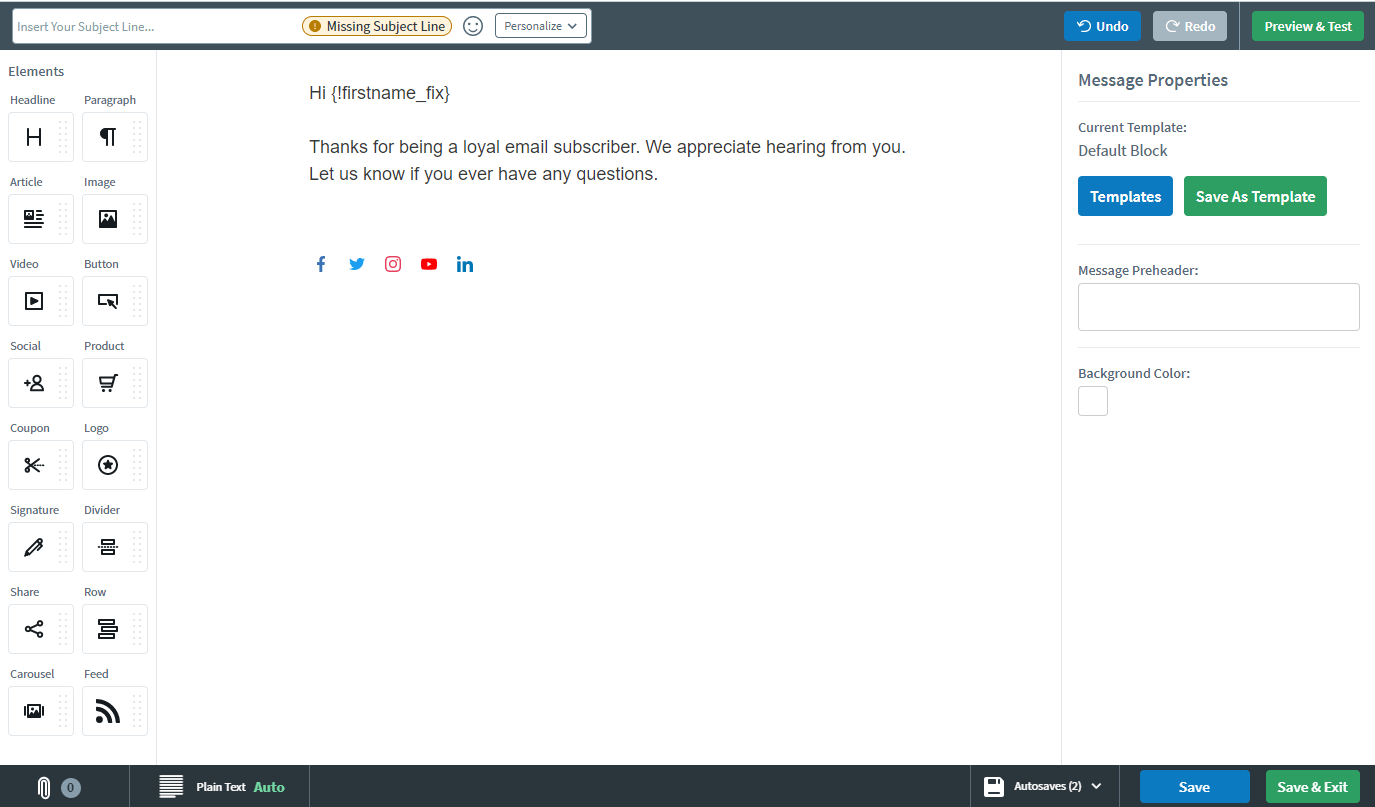This screenshot has width=1375, height=807.
Task: Grab the Feed element drag handle
Action: click(x=138, y=711)
